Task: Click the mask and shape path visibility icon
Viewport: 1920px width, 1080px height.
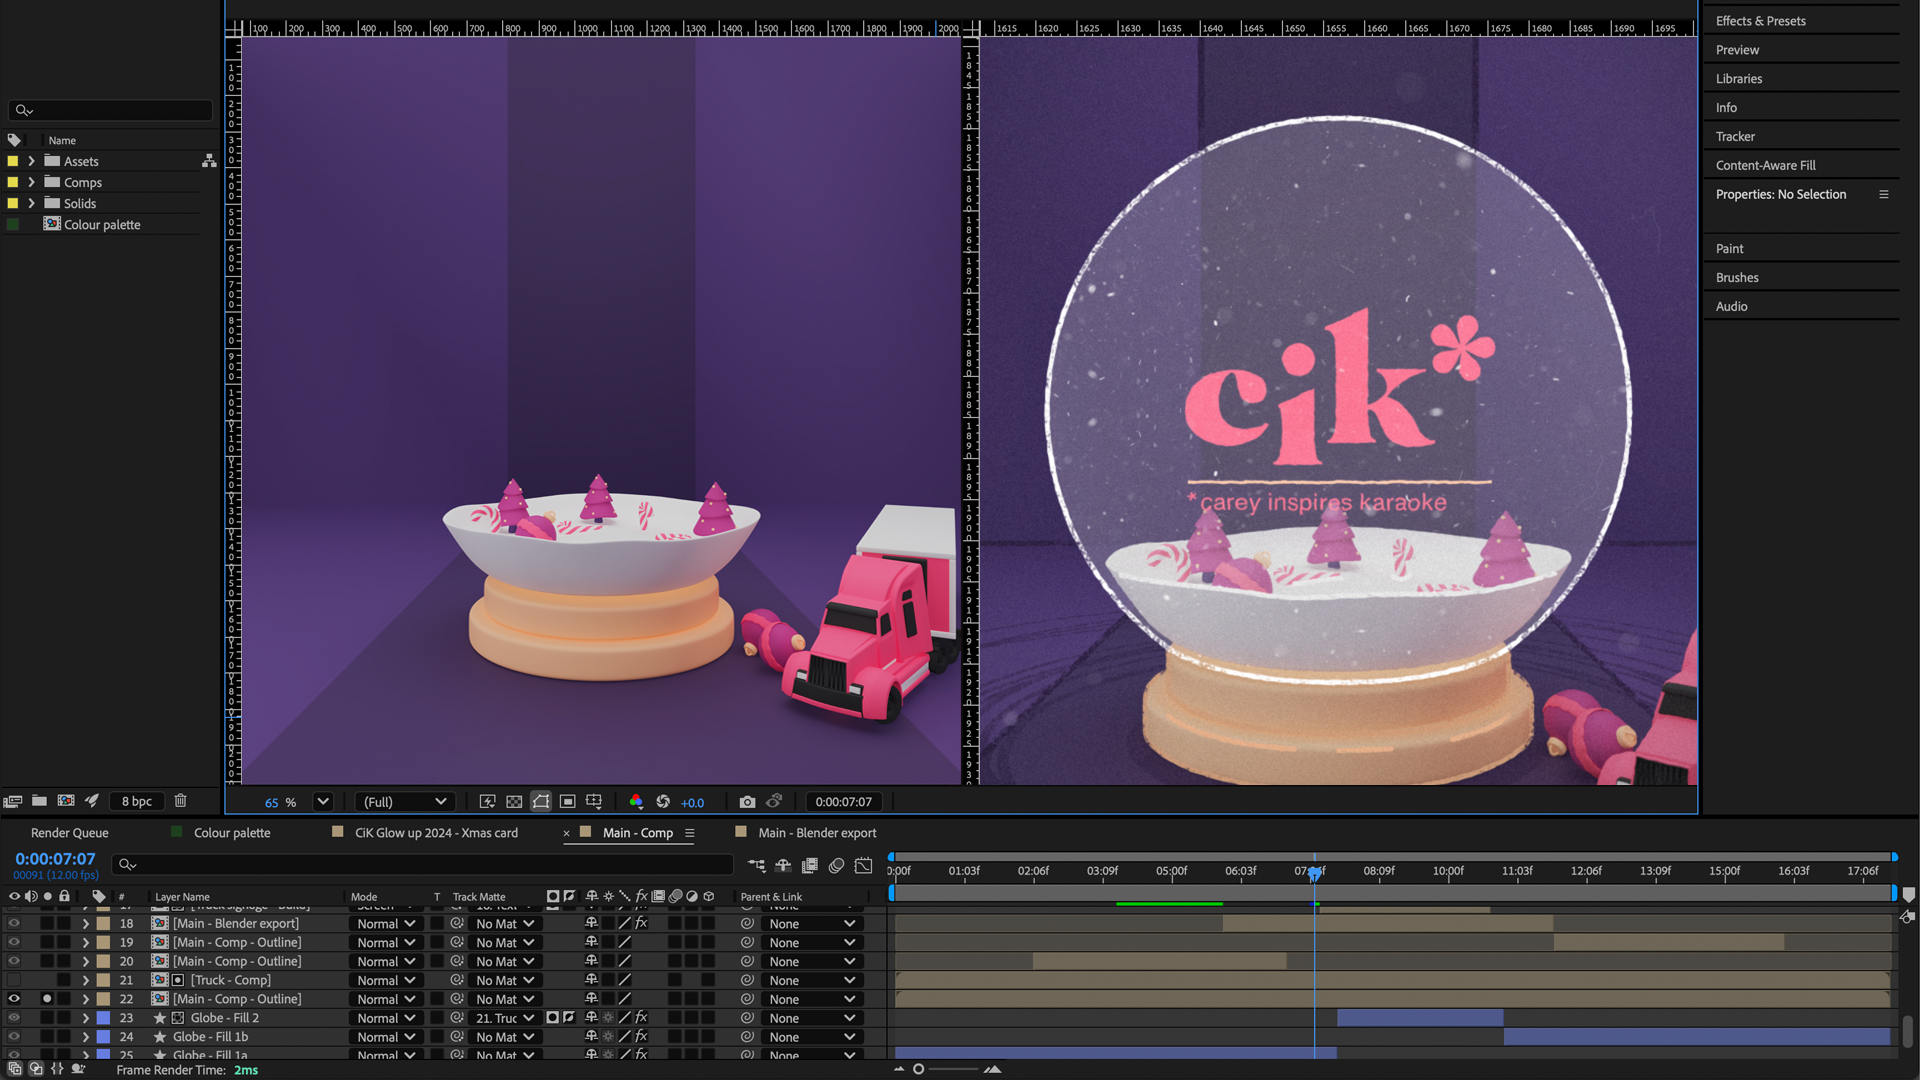Action: click(x=541, y=802)
